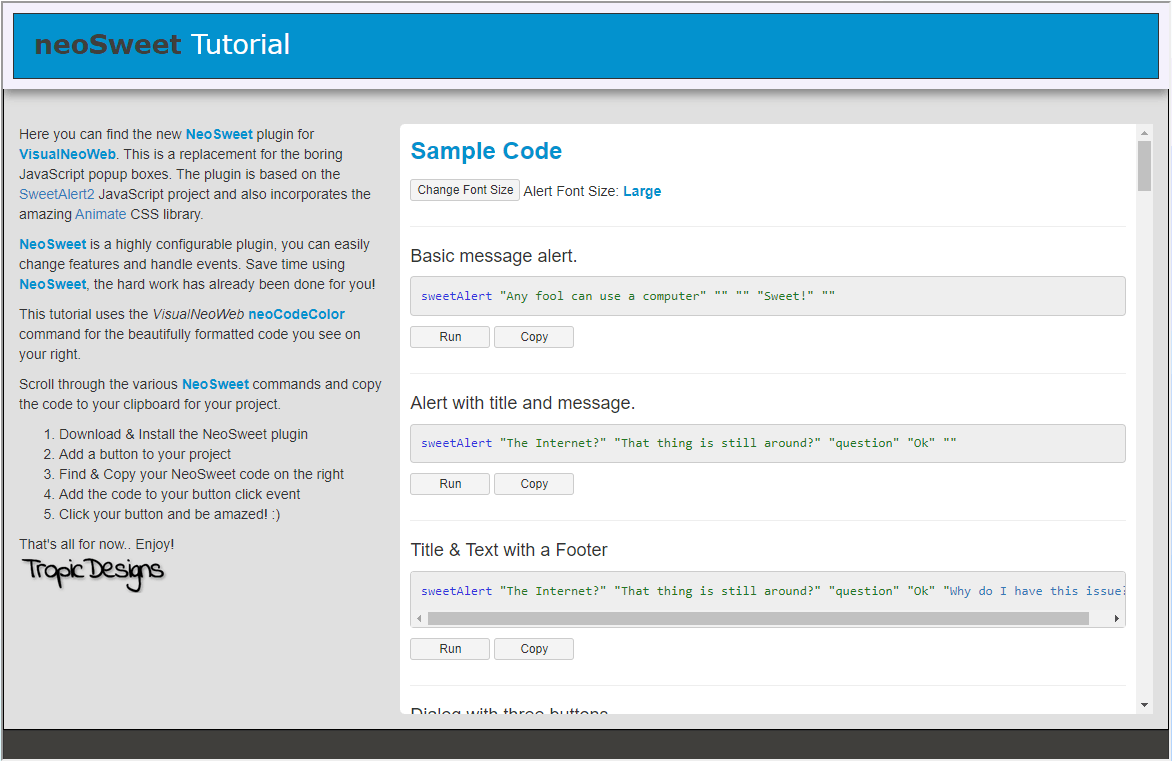Click the 'Large' font size value

(642, 191)
